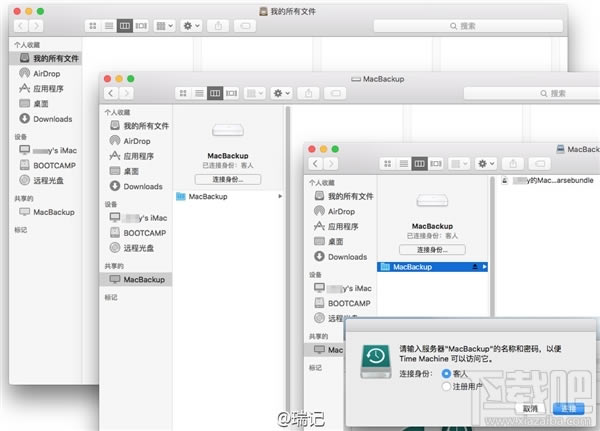Open 桌面 in back window sidebar
The width and height of the screenshot is (600, 431).
[46, 103]
